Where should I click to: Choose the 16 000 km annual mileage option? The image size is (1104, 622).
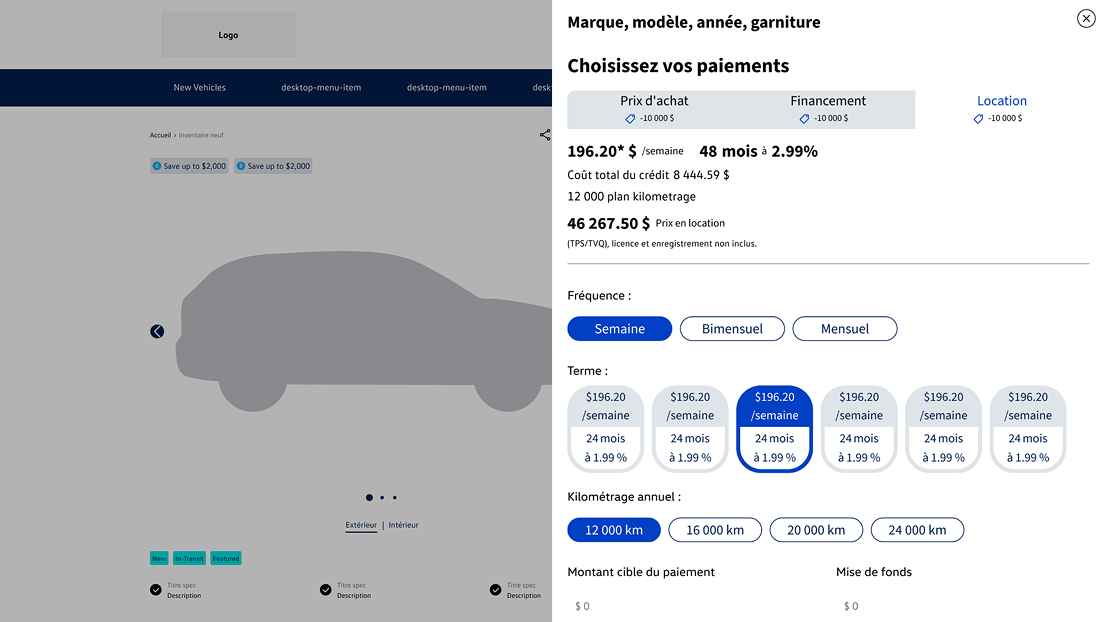715,530
